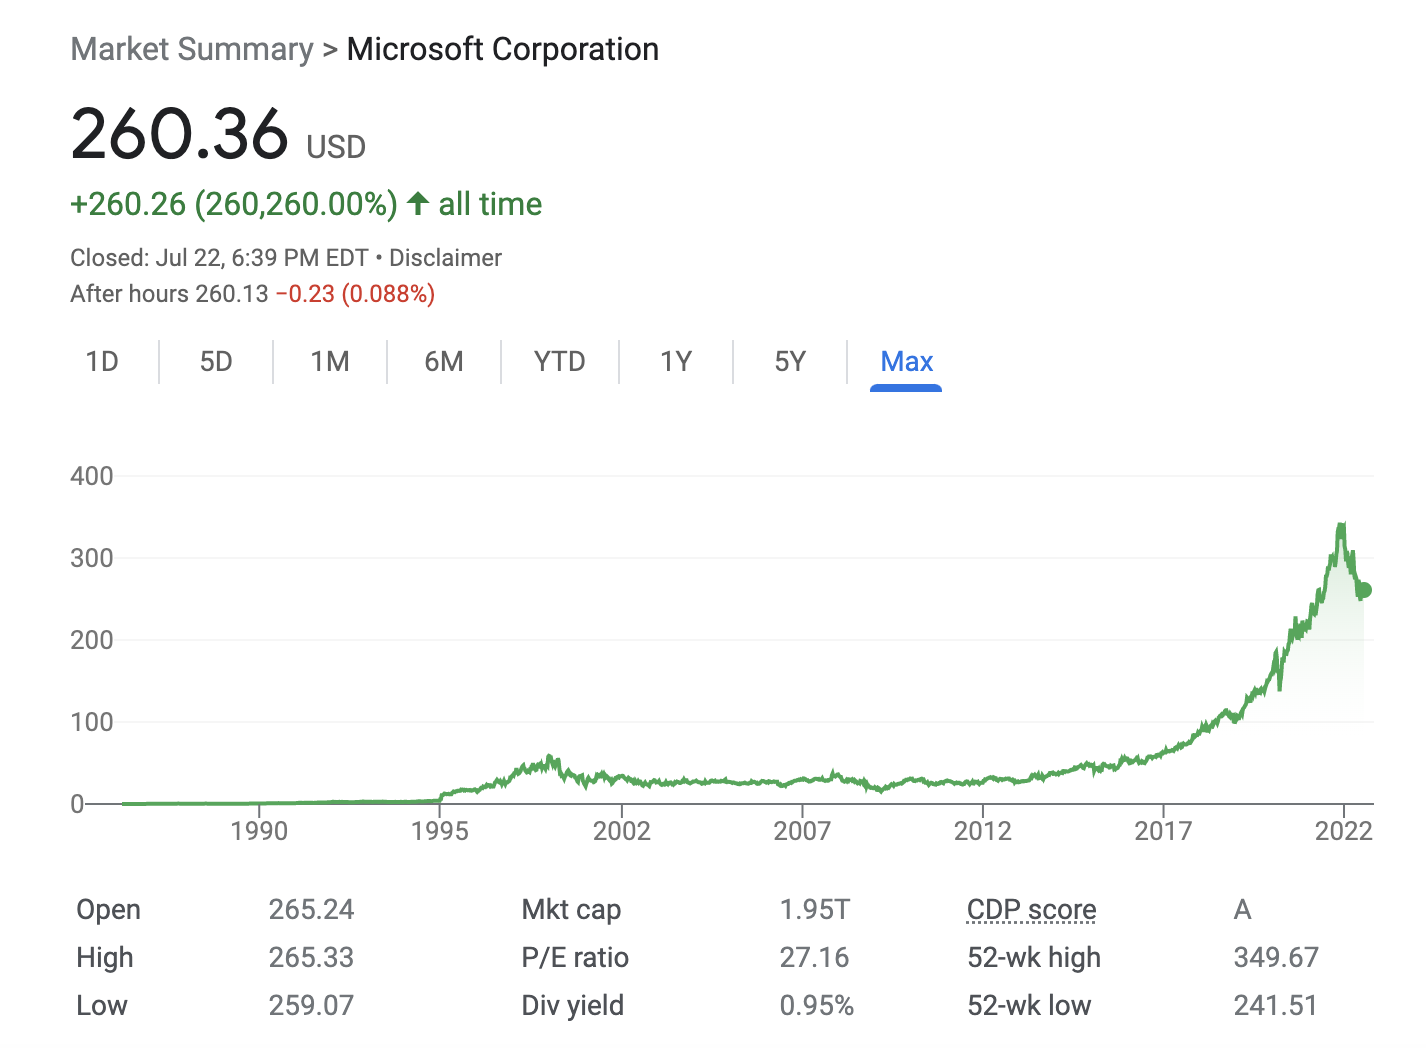Click the Microsoft Corporation title
Image resolution: width=1426 pixels, height=1048 pixels.
(502, 49)
